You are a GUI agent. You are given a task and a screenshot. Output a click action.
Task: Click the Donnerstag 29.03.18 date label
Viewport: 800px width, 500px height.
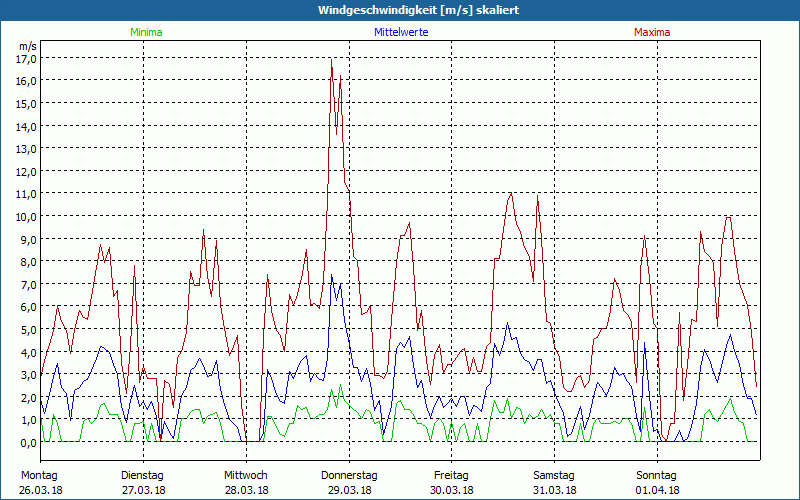[349, 483]
